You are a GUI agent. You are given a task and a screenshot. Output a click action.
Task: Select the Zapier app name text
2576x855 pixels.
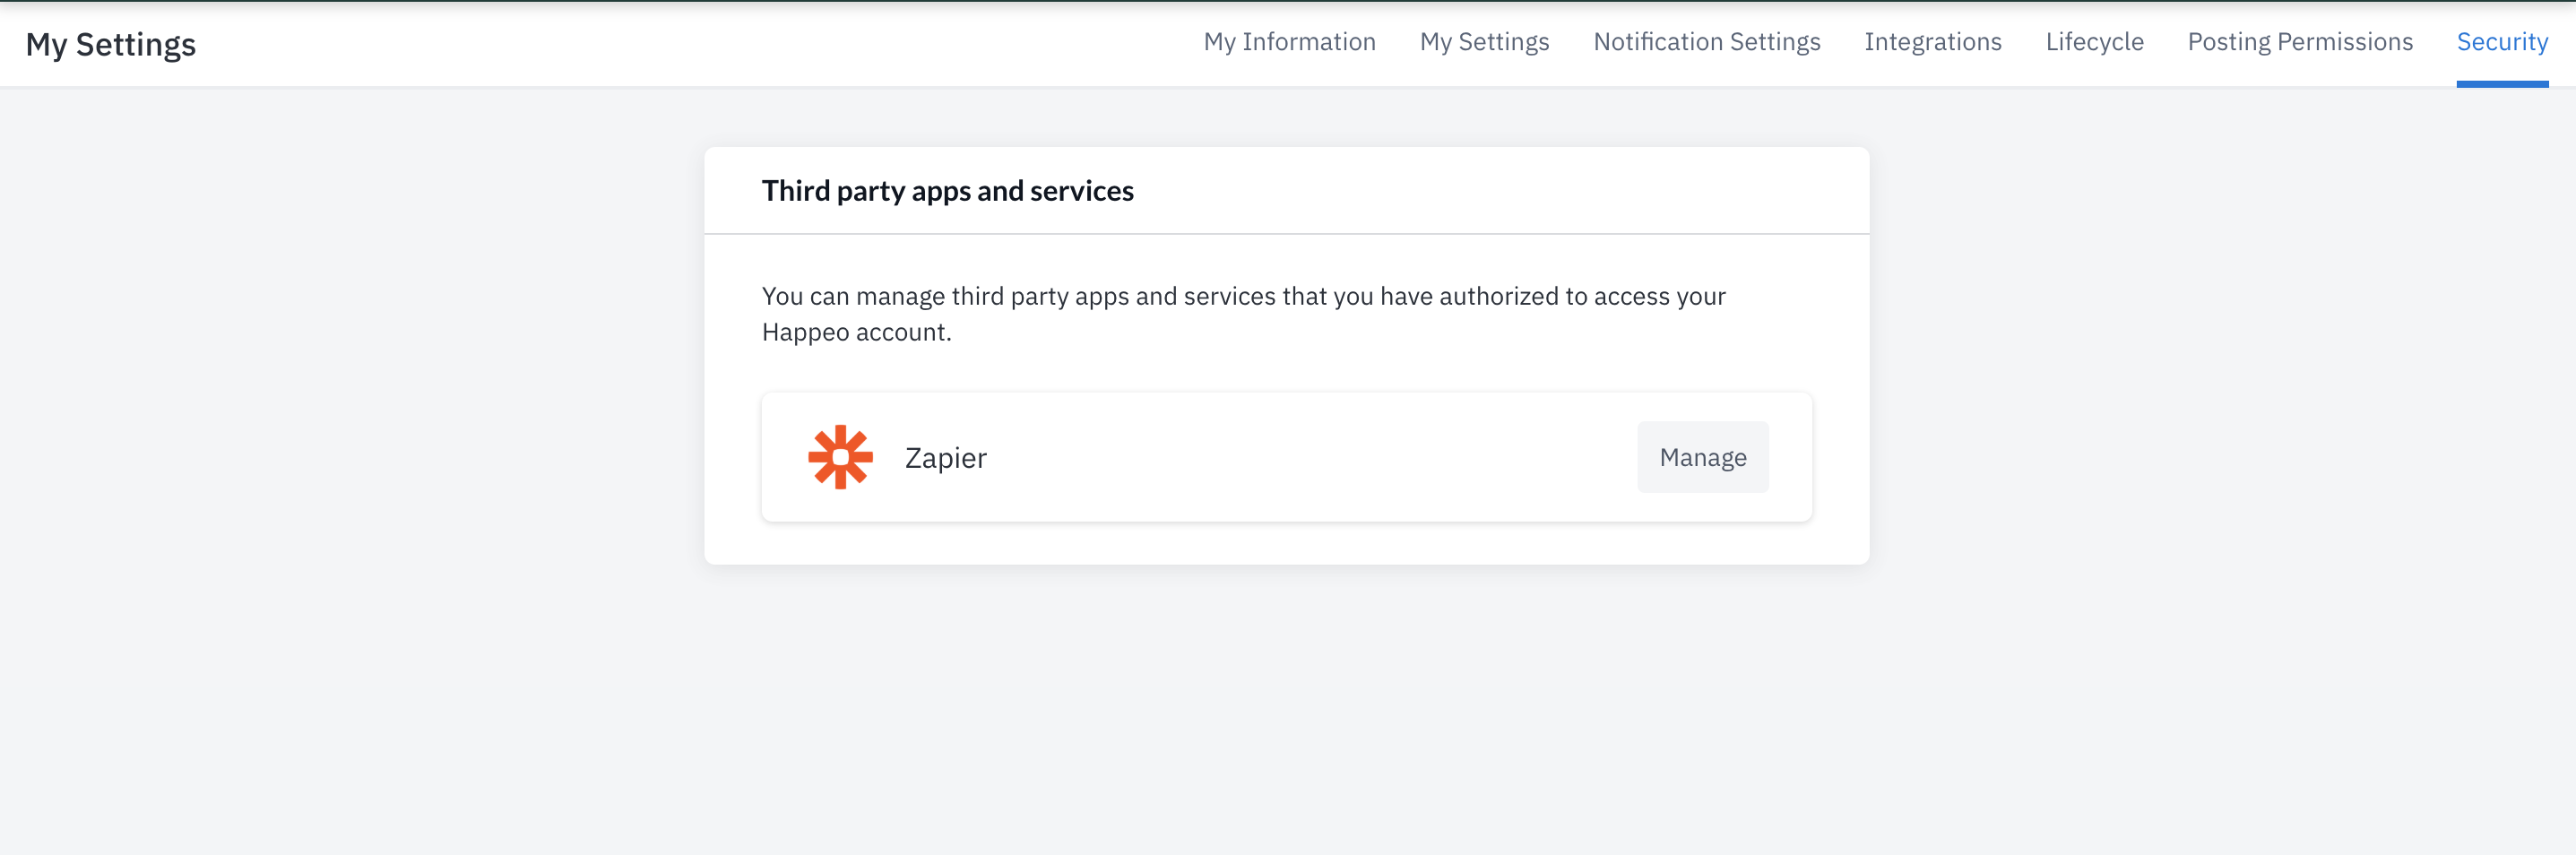click(x=945, y=458)
